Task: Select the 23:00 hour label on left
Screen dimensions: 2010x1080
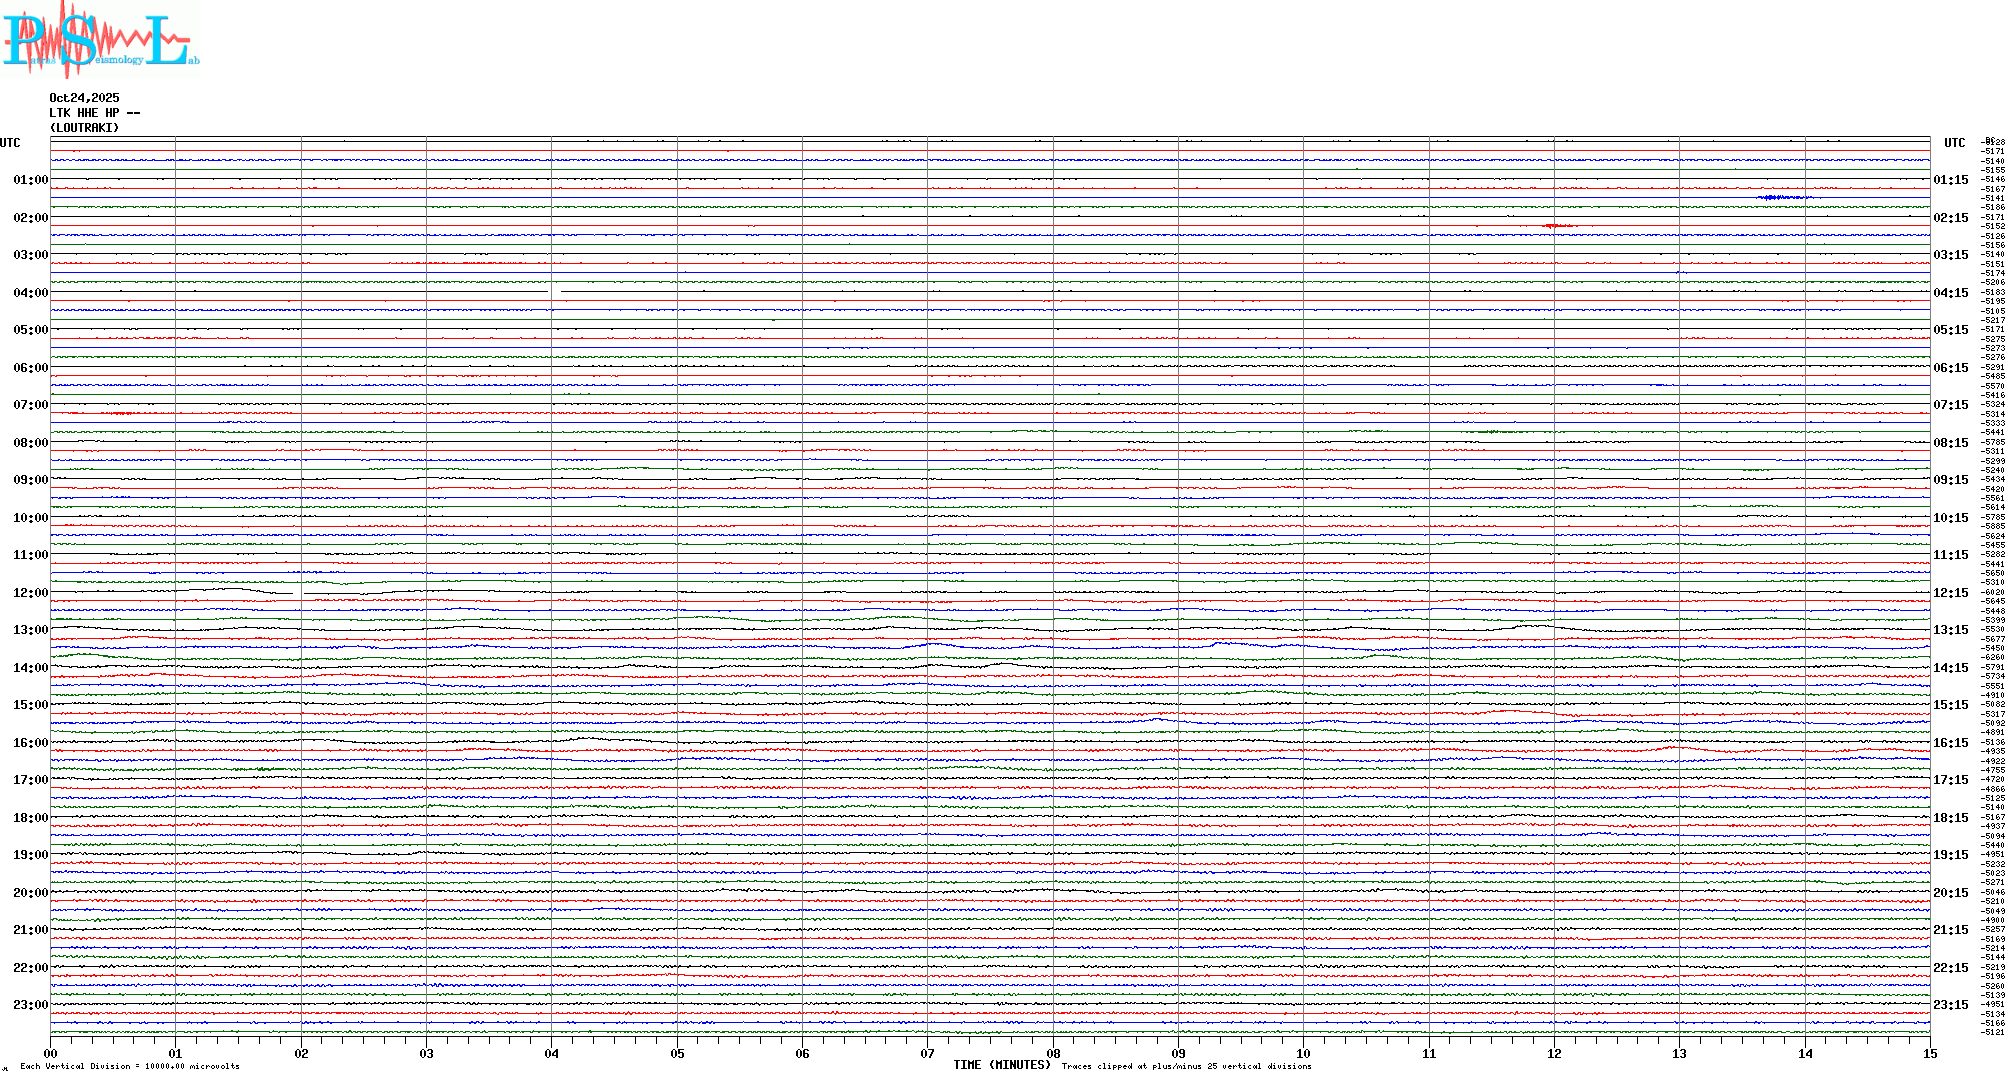Action: 30,1005
